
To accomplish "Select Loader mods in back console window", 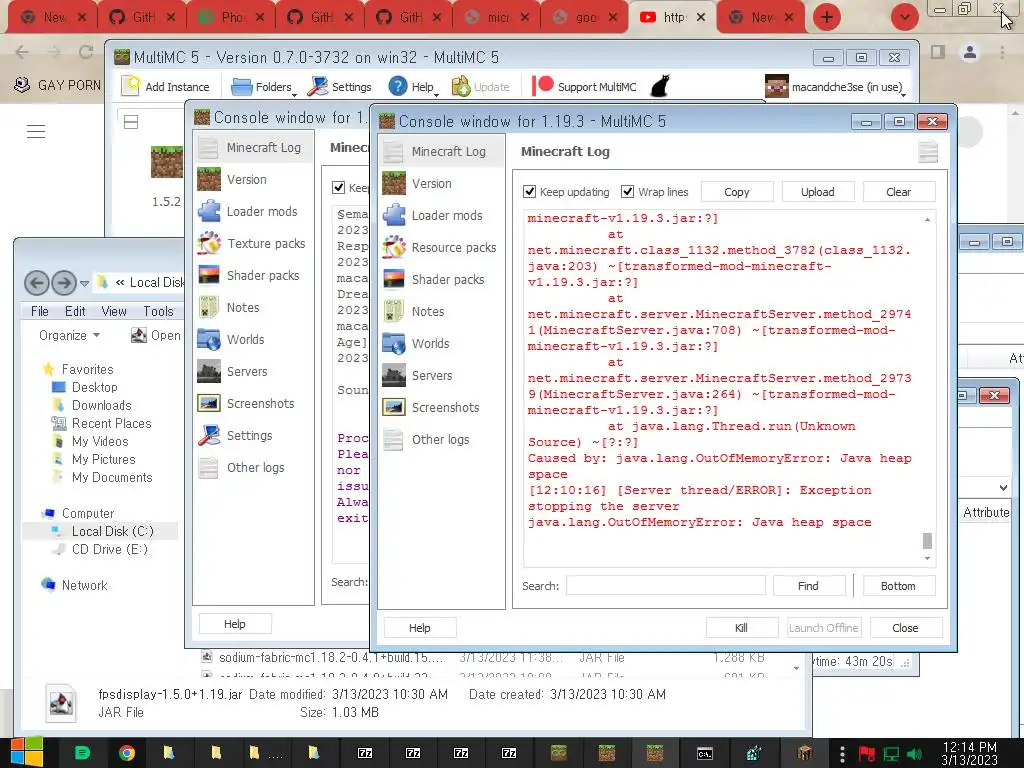I will [x=254, y=212].
